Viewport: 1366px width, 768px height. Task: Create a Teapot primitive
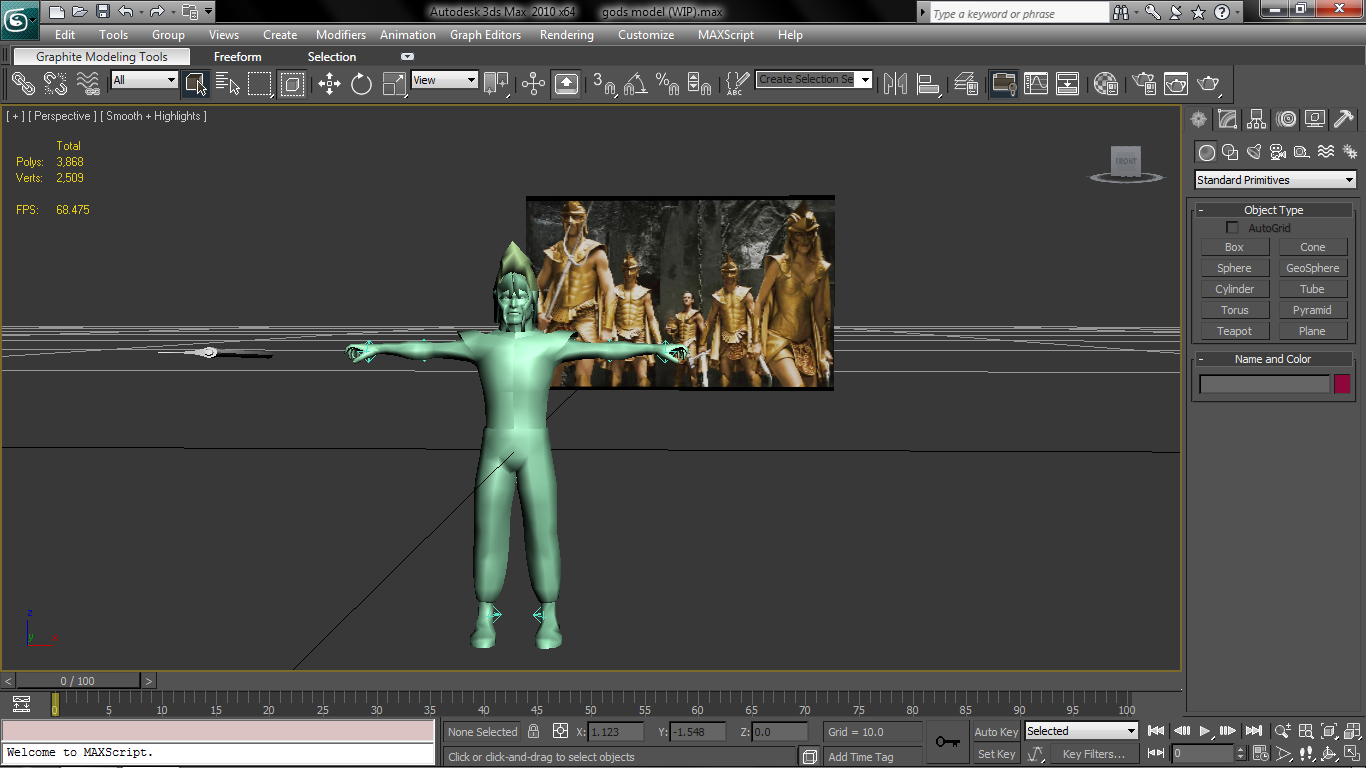click(1234, 331)
